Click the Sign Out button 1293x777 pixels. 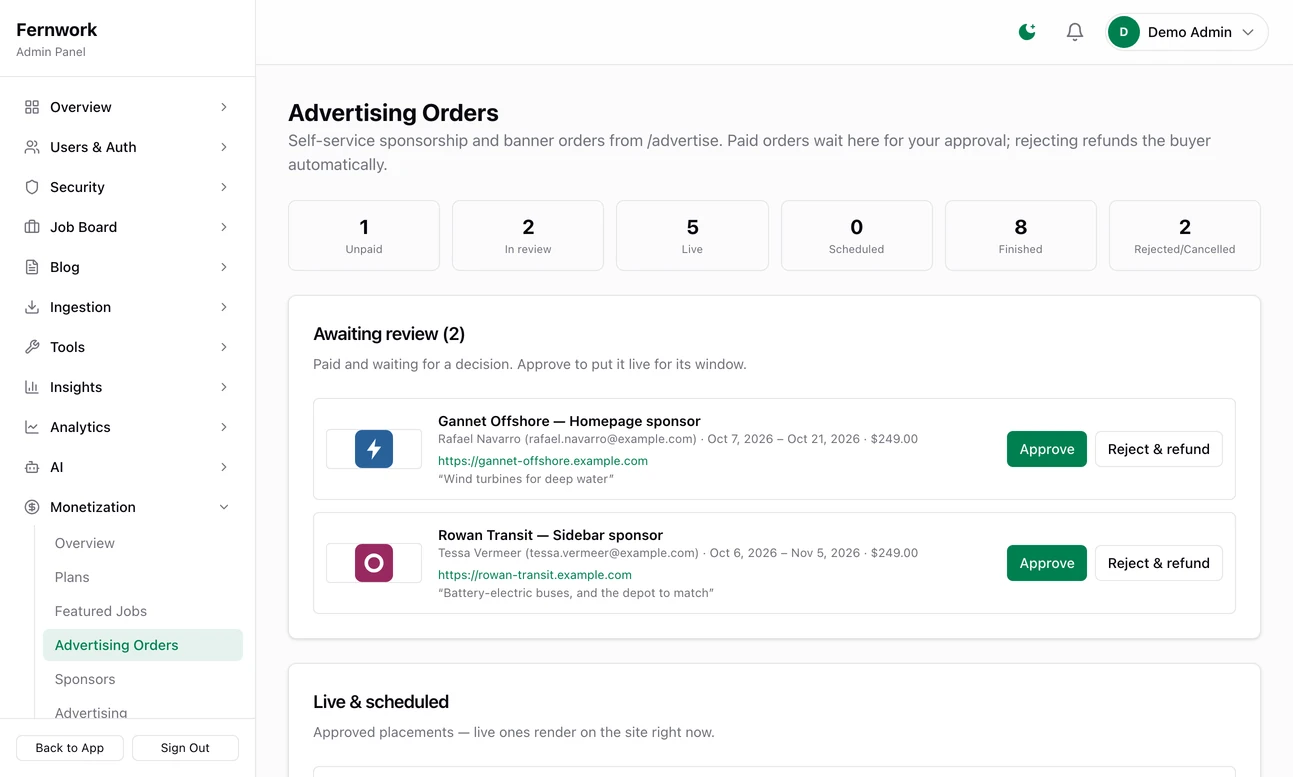[185, 748]
